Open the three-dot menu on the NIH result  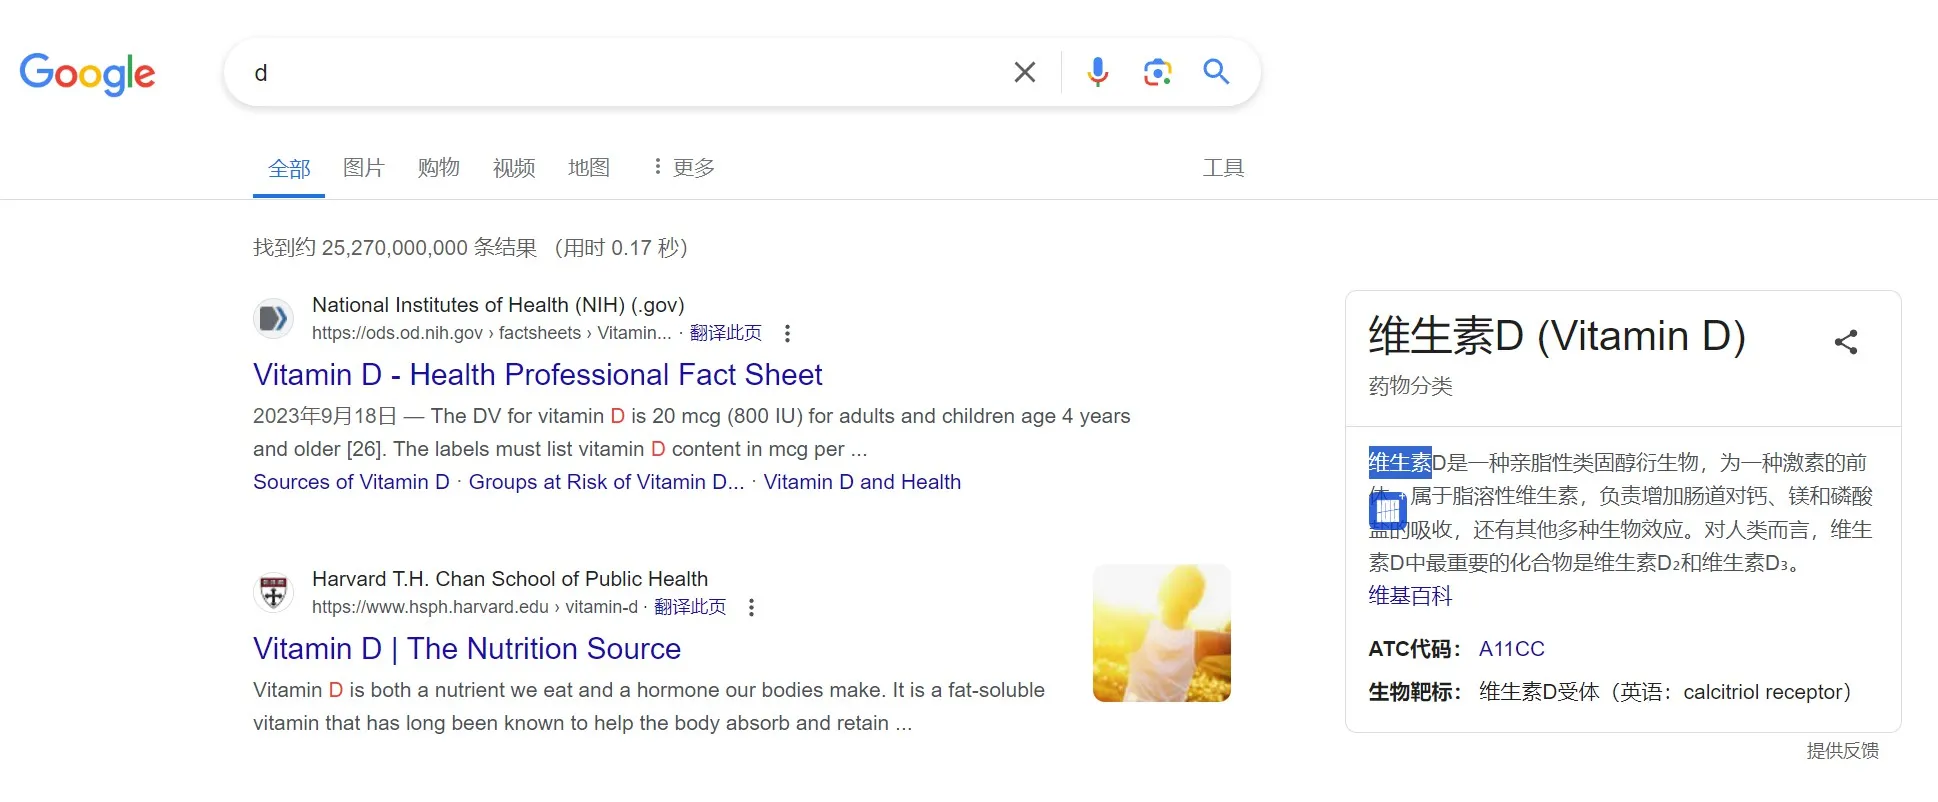(x=787, y=333)
